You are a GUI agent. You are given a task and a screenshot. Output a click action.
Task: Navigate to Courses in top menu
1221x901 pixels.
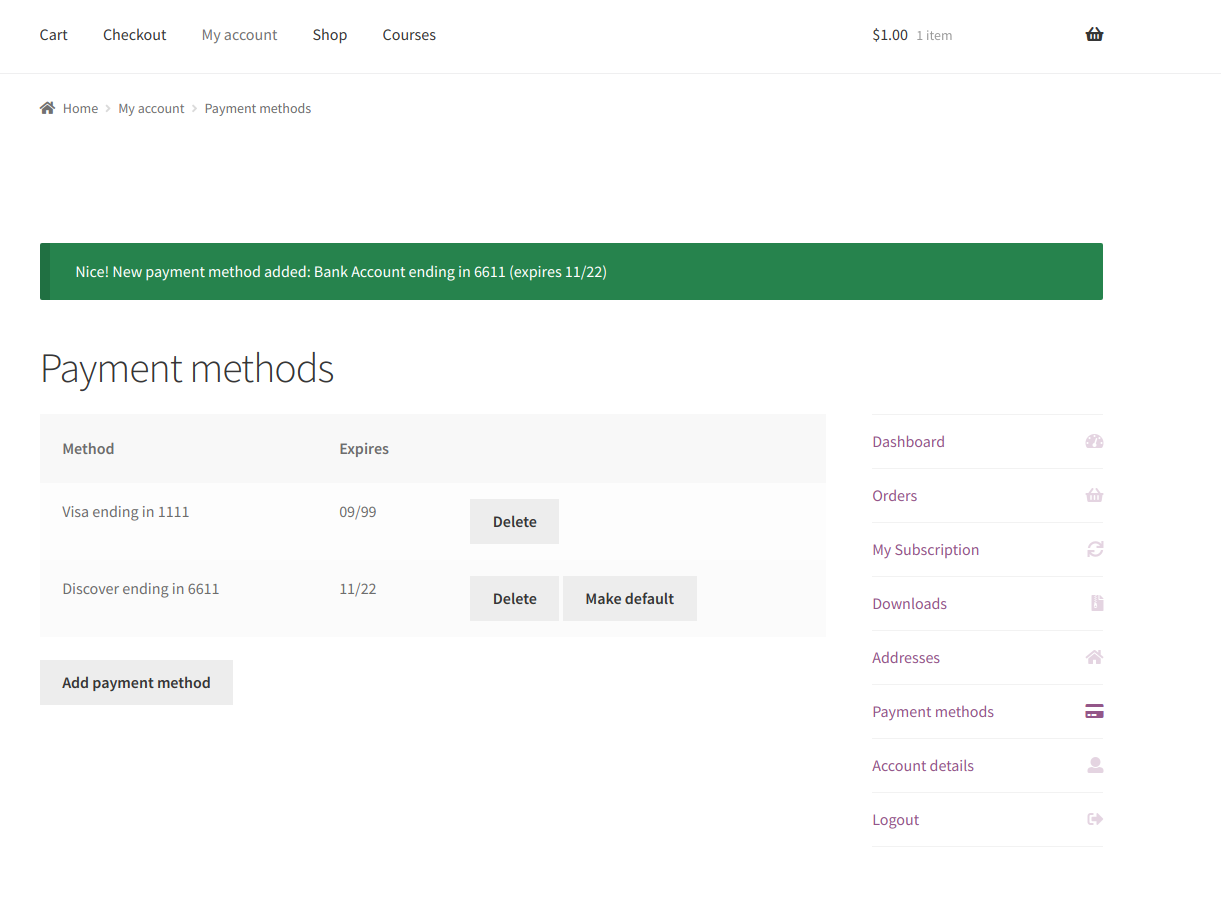[409, 35]
